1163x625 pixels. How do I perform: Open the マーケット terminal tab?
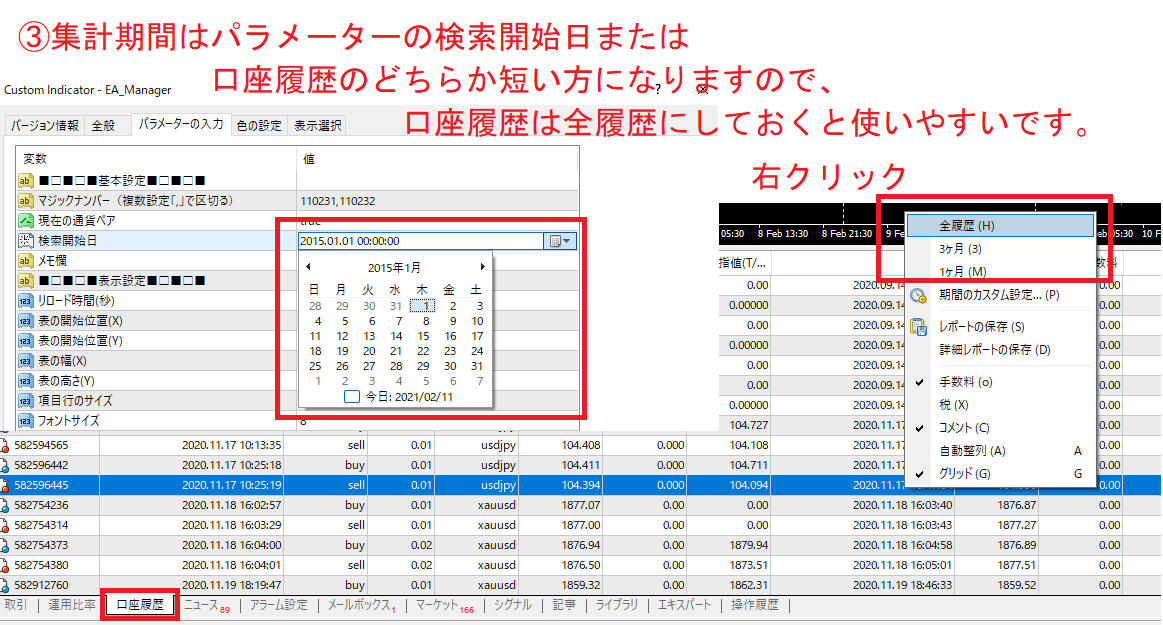[444, 606]
